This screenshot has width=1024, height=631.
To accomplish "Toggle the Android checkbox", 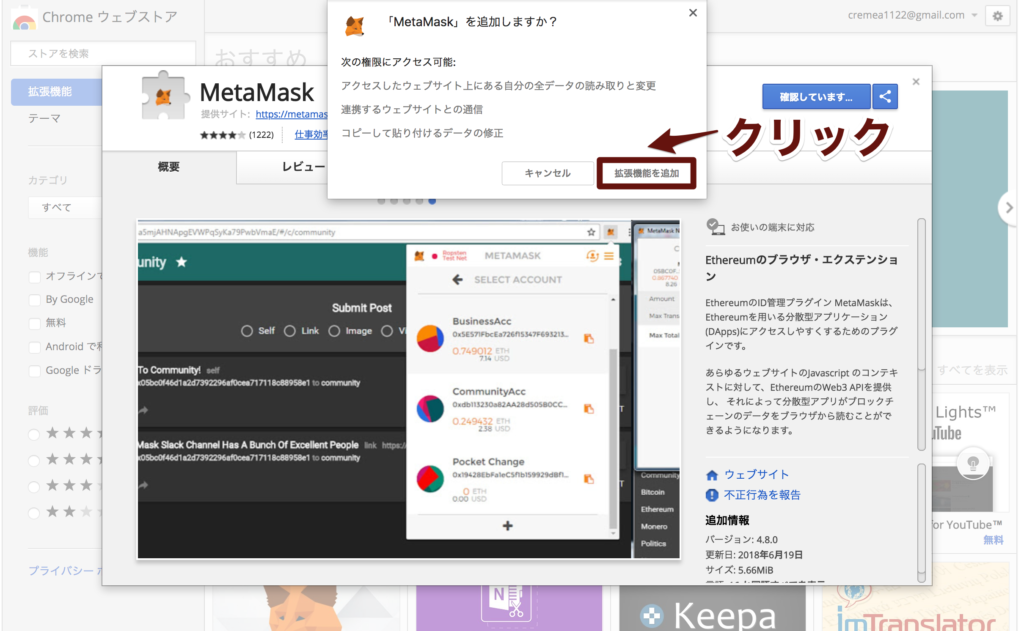I will [35, 347].
